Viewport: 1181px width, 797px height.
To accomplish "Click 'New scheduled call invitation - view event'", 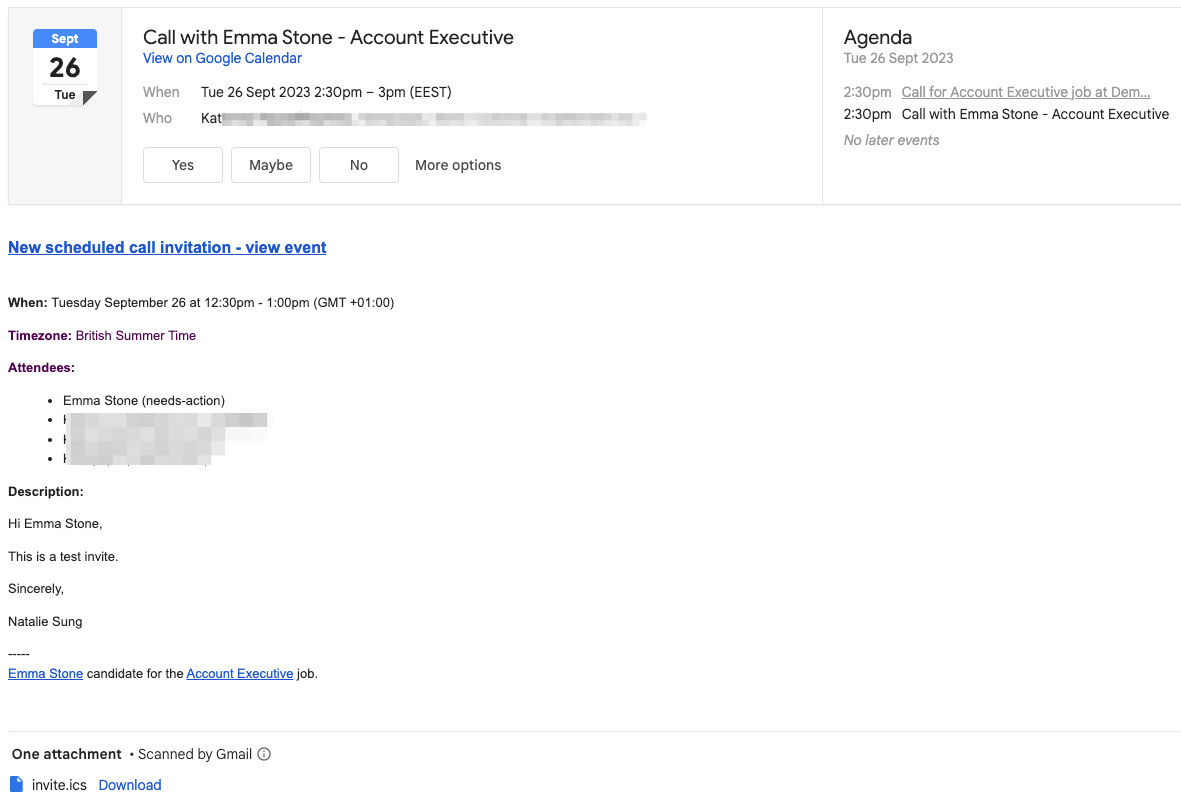I will point(166,247).
